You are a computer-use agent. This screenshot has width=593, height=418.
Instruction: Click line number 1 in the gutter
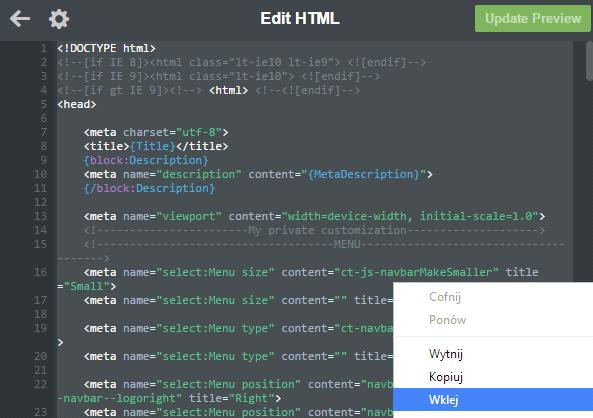tap(44, 48)
